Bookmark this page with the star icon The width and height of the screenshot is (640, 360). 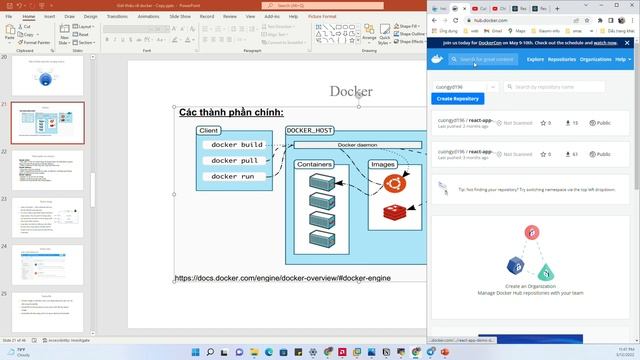[587, 20]
